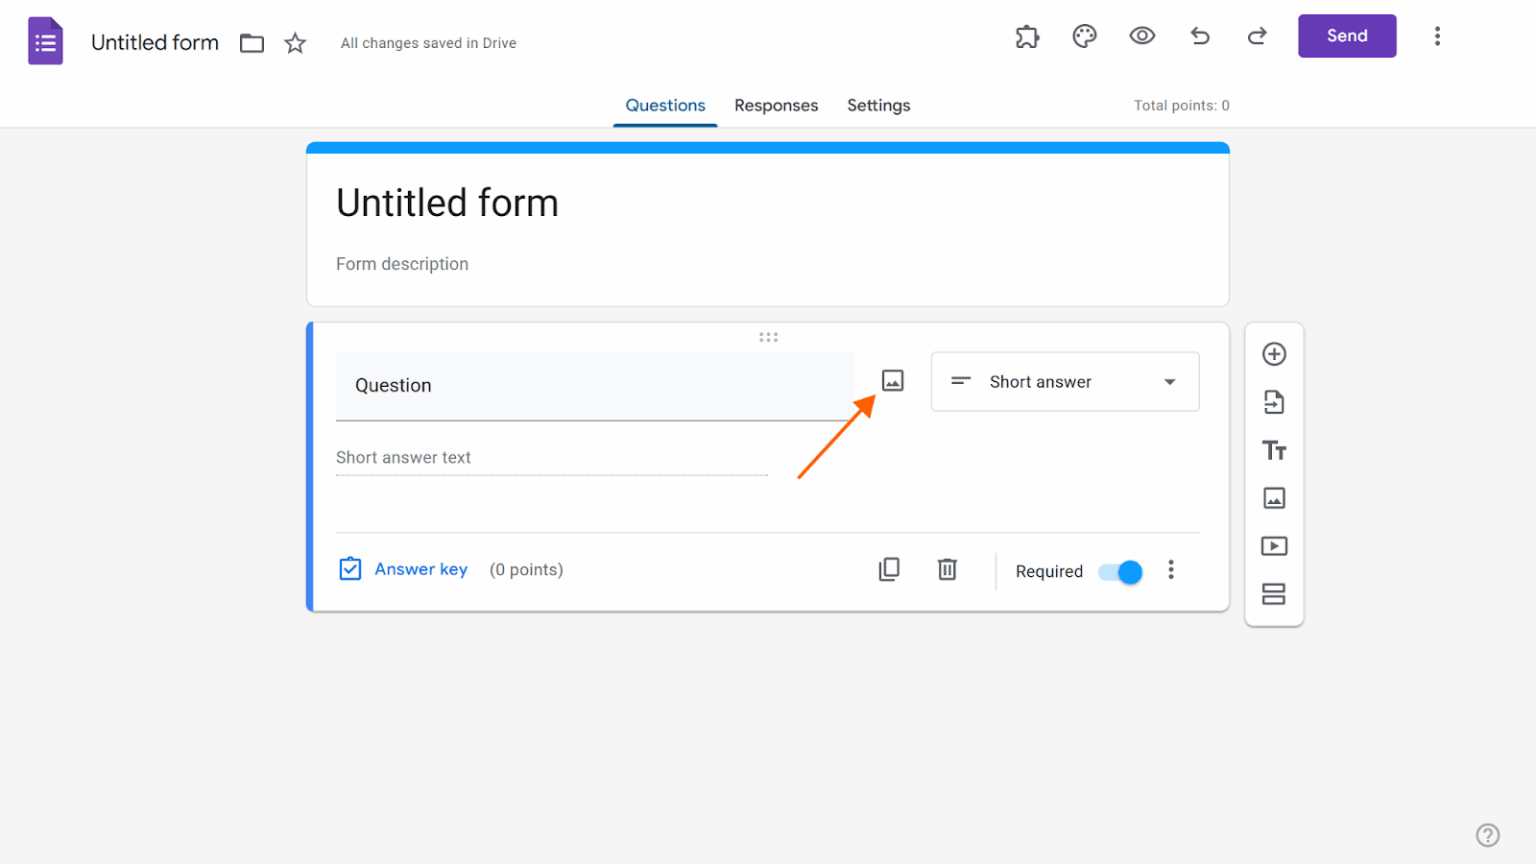Duplicate the current question
The width and height of the screenshot is (1536, 864).
[889, 568]
